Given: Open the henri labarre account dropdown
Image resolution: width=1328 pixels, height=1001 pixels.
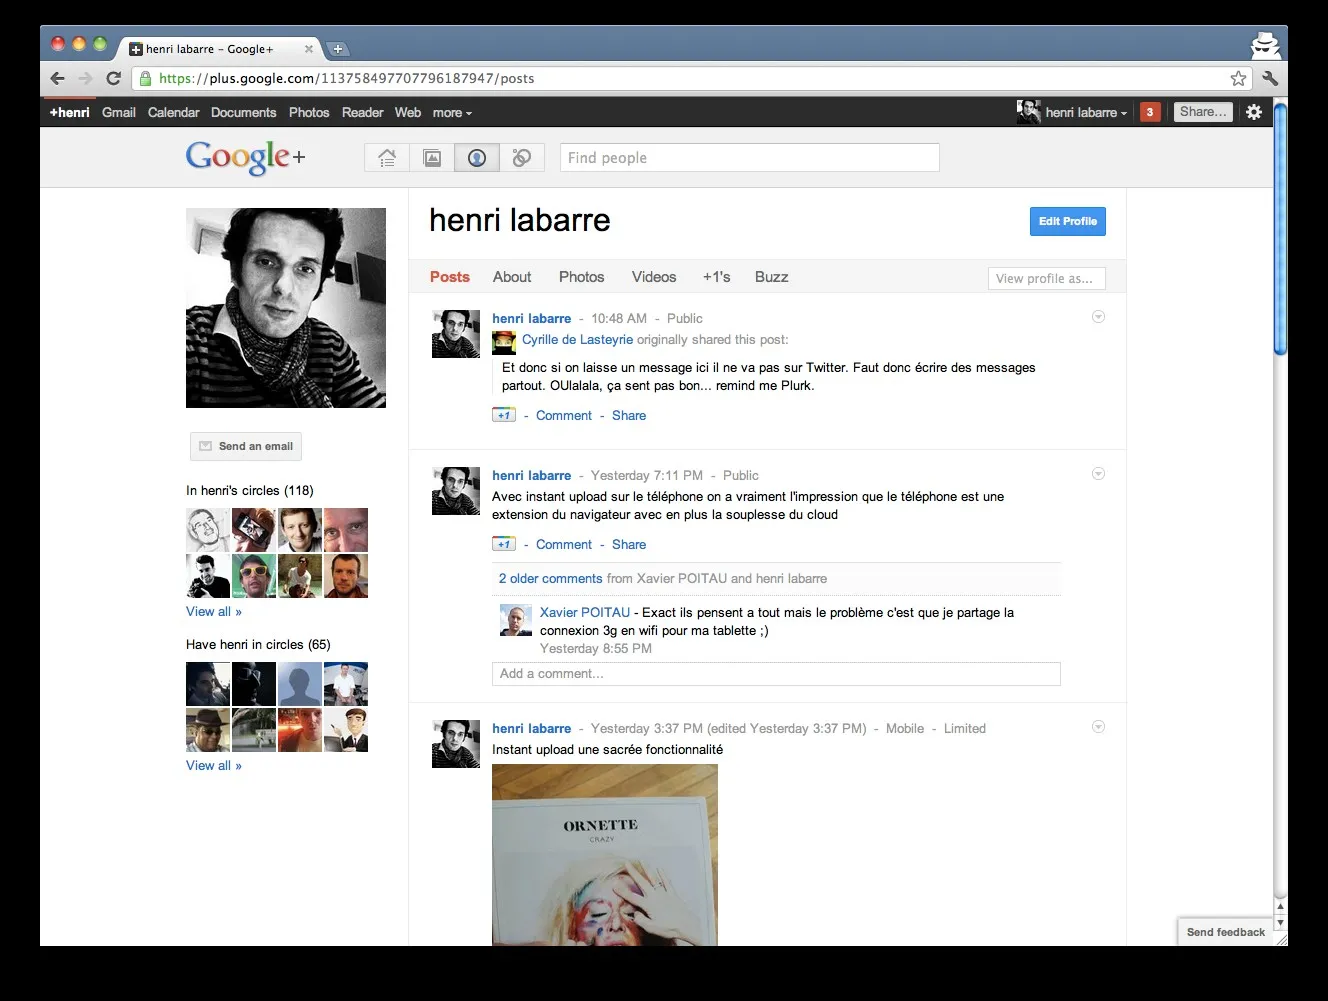Looking at the screenshot, I should (x=1086, y=112).
